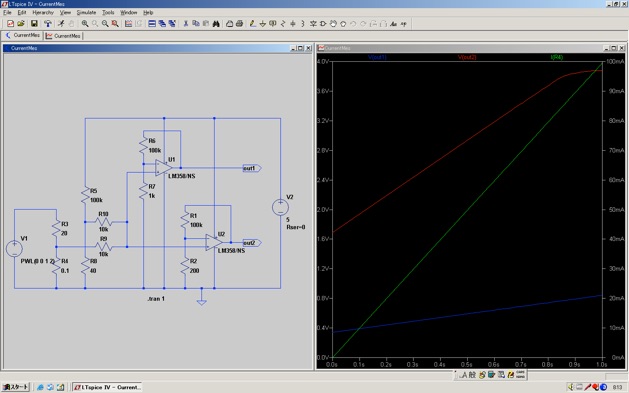The height and width of the screenshot is (393, 629).
Task: Click the I(R4) trace label
Action: coord(557,57)
